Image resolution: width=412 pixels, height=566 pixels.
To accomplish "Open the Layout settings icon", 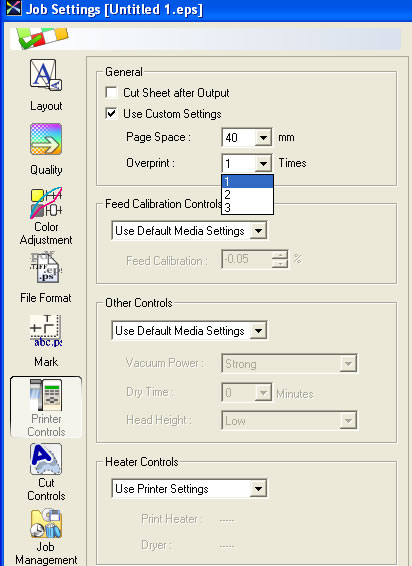I will tap(46, 75).
